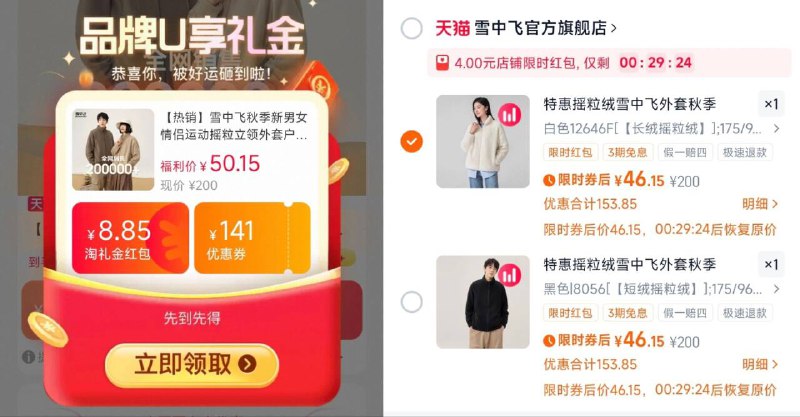Open the couple jacket product thumbnail in popup
The width and height of the screenshot is (800, 417).
coord(113,150)
